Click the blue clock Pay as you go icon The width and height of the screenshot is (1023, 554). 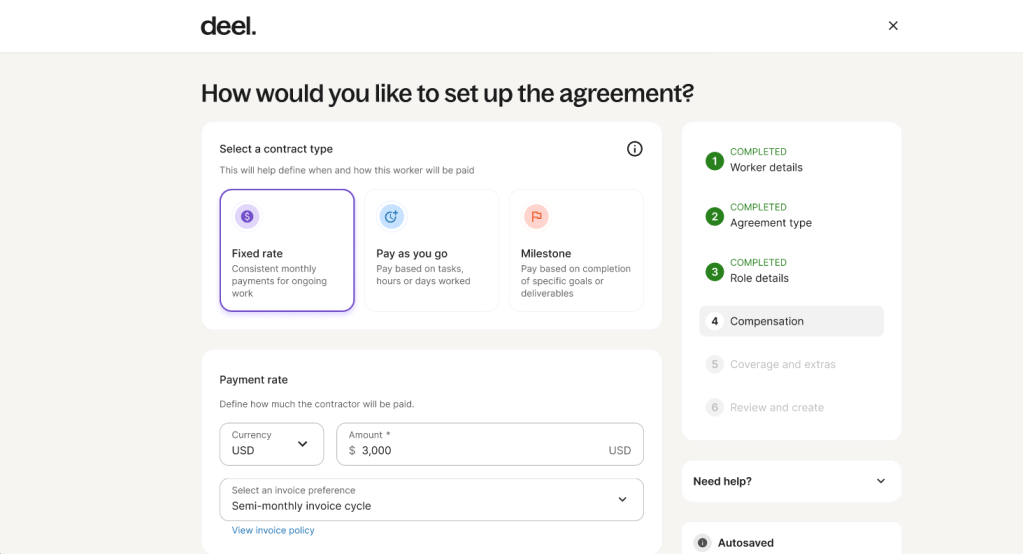click(391, 216)
